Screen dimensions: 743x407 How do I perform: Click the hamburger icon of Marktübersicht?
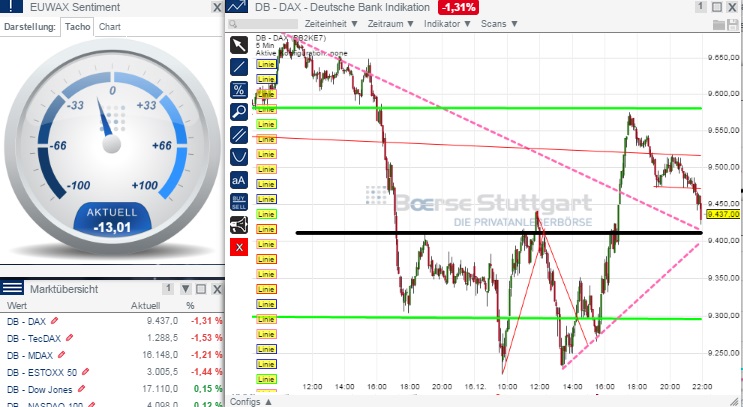click(x=12, y=287)
